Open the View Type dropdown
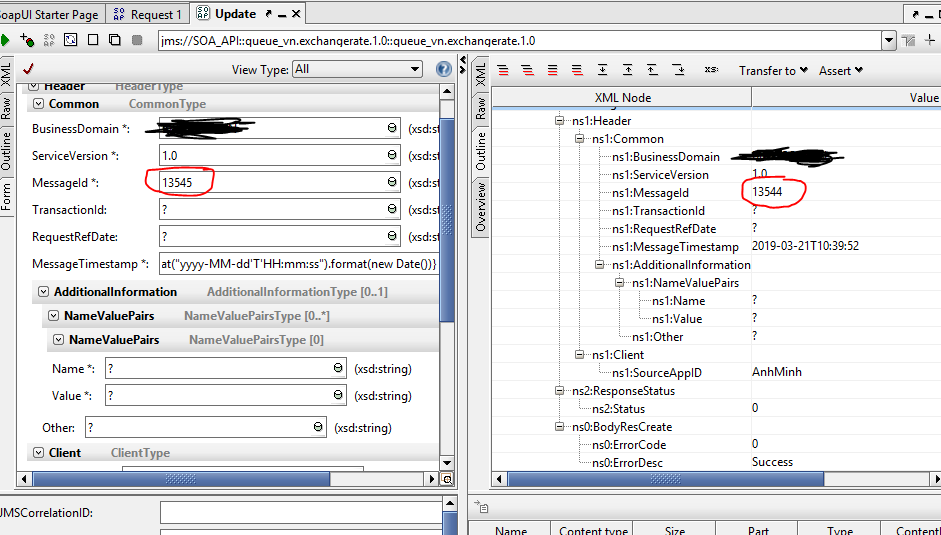 (x=358, y=69)
